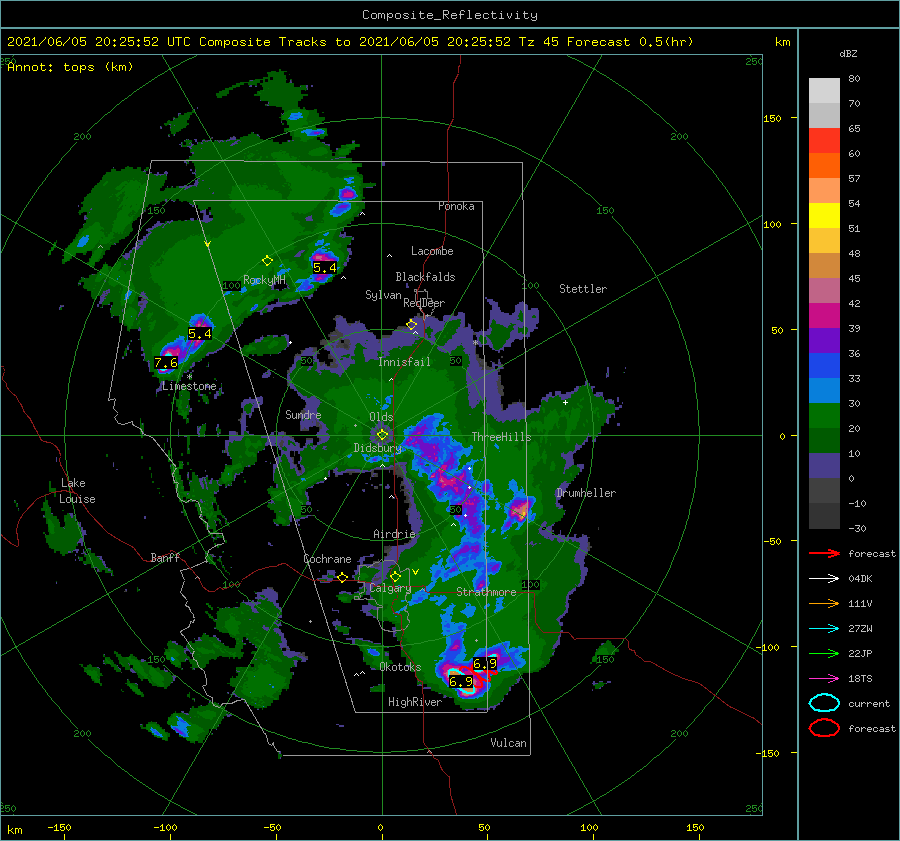Click the 30 dBZ light blue swatch
This screenshot has width=900, height=841.
[x=824, y=390]
